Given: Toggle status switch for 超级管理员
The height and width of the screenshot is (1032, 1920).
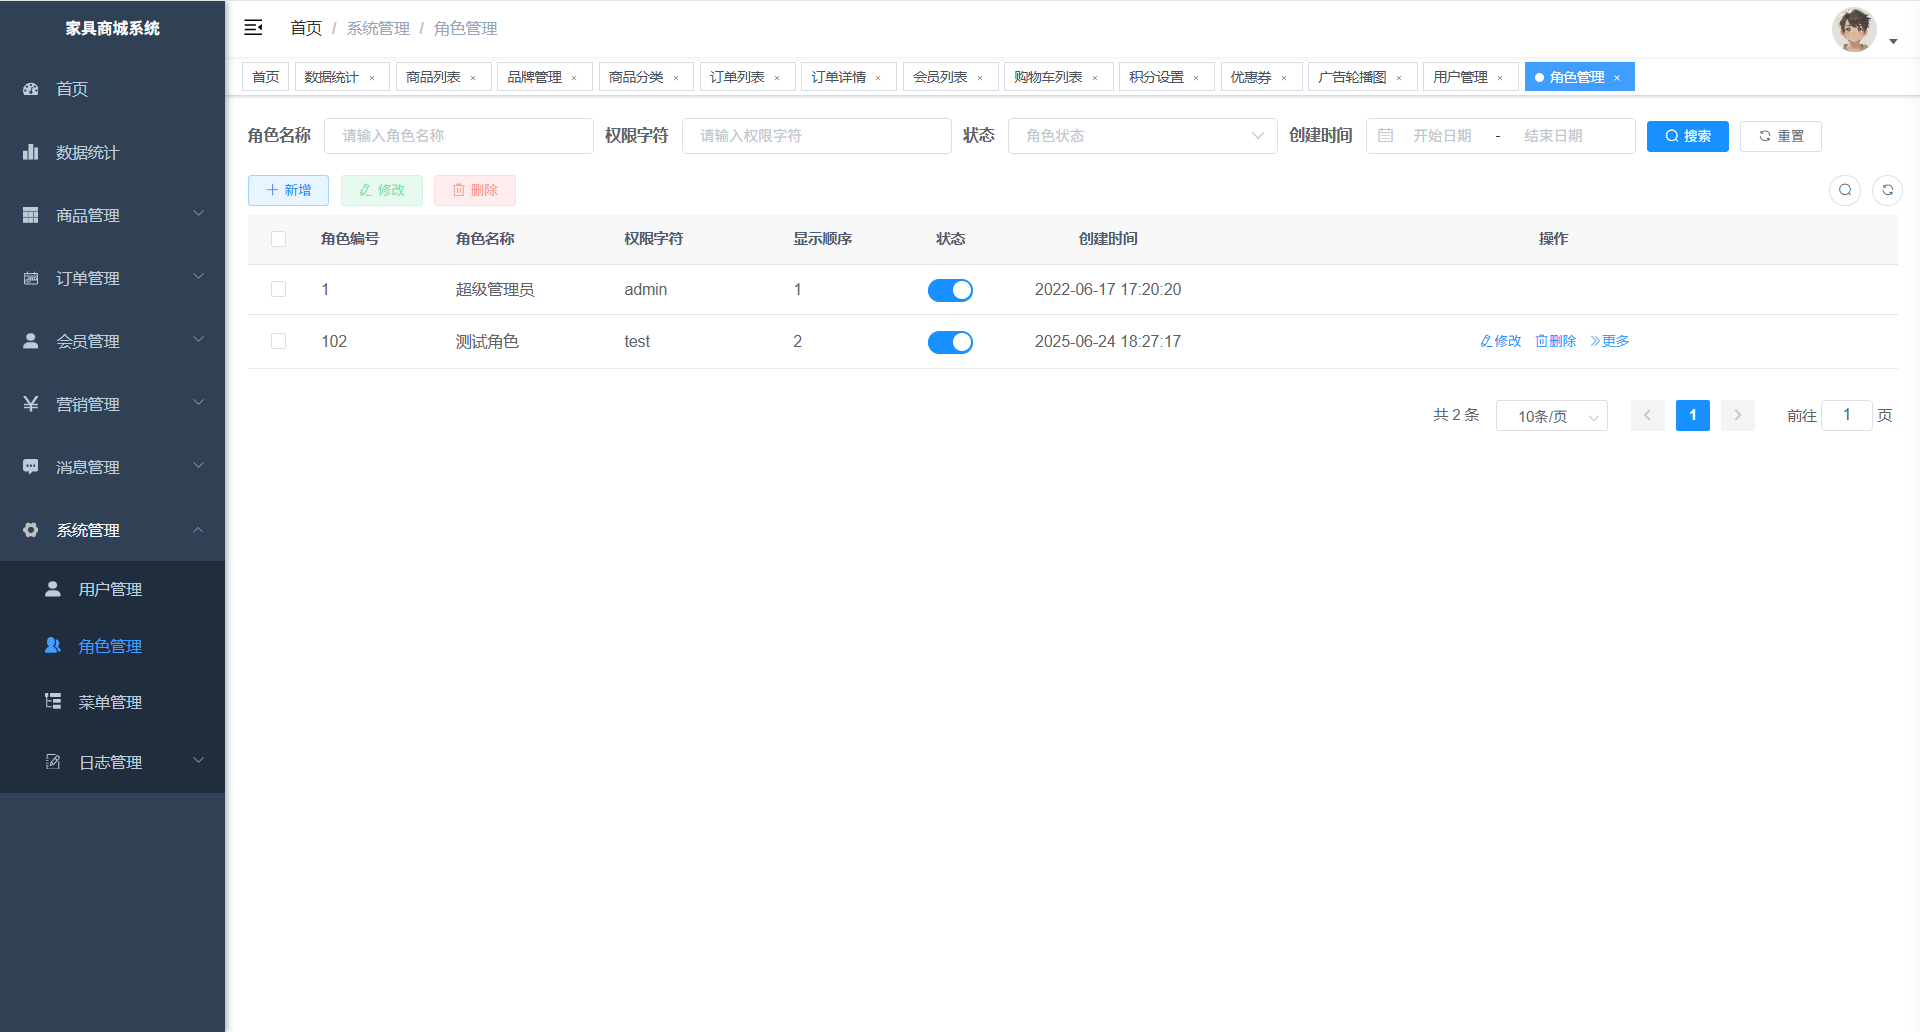Looking at the screenshot, I should [x=950, y=290].
